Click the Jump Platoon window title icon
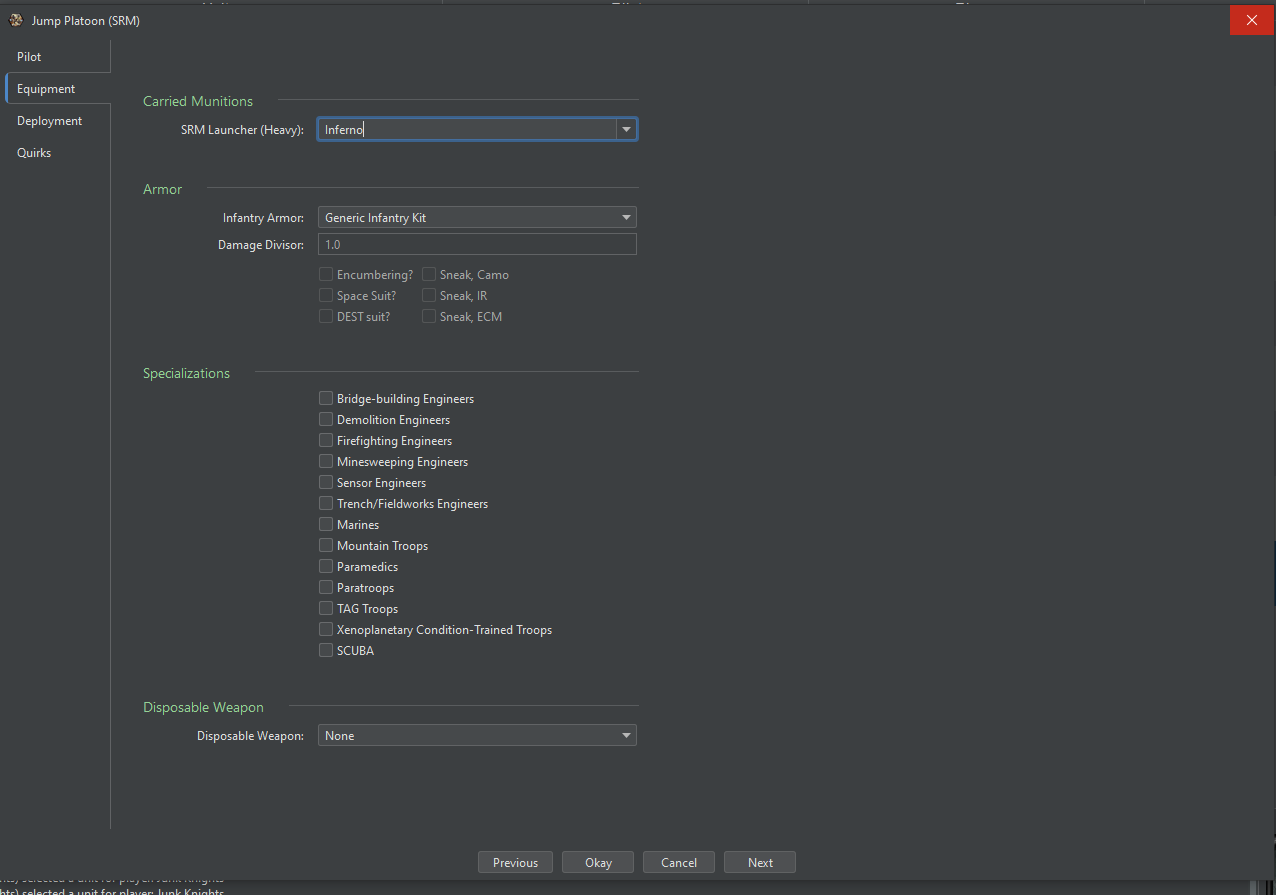This screenshot has height=895, width=1276. 16,20
